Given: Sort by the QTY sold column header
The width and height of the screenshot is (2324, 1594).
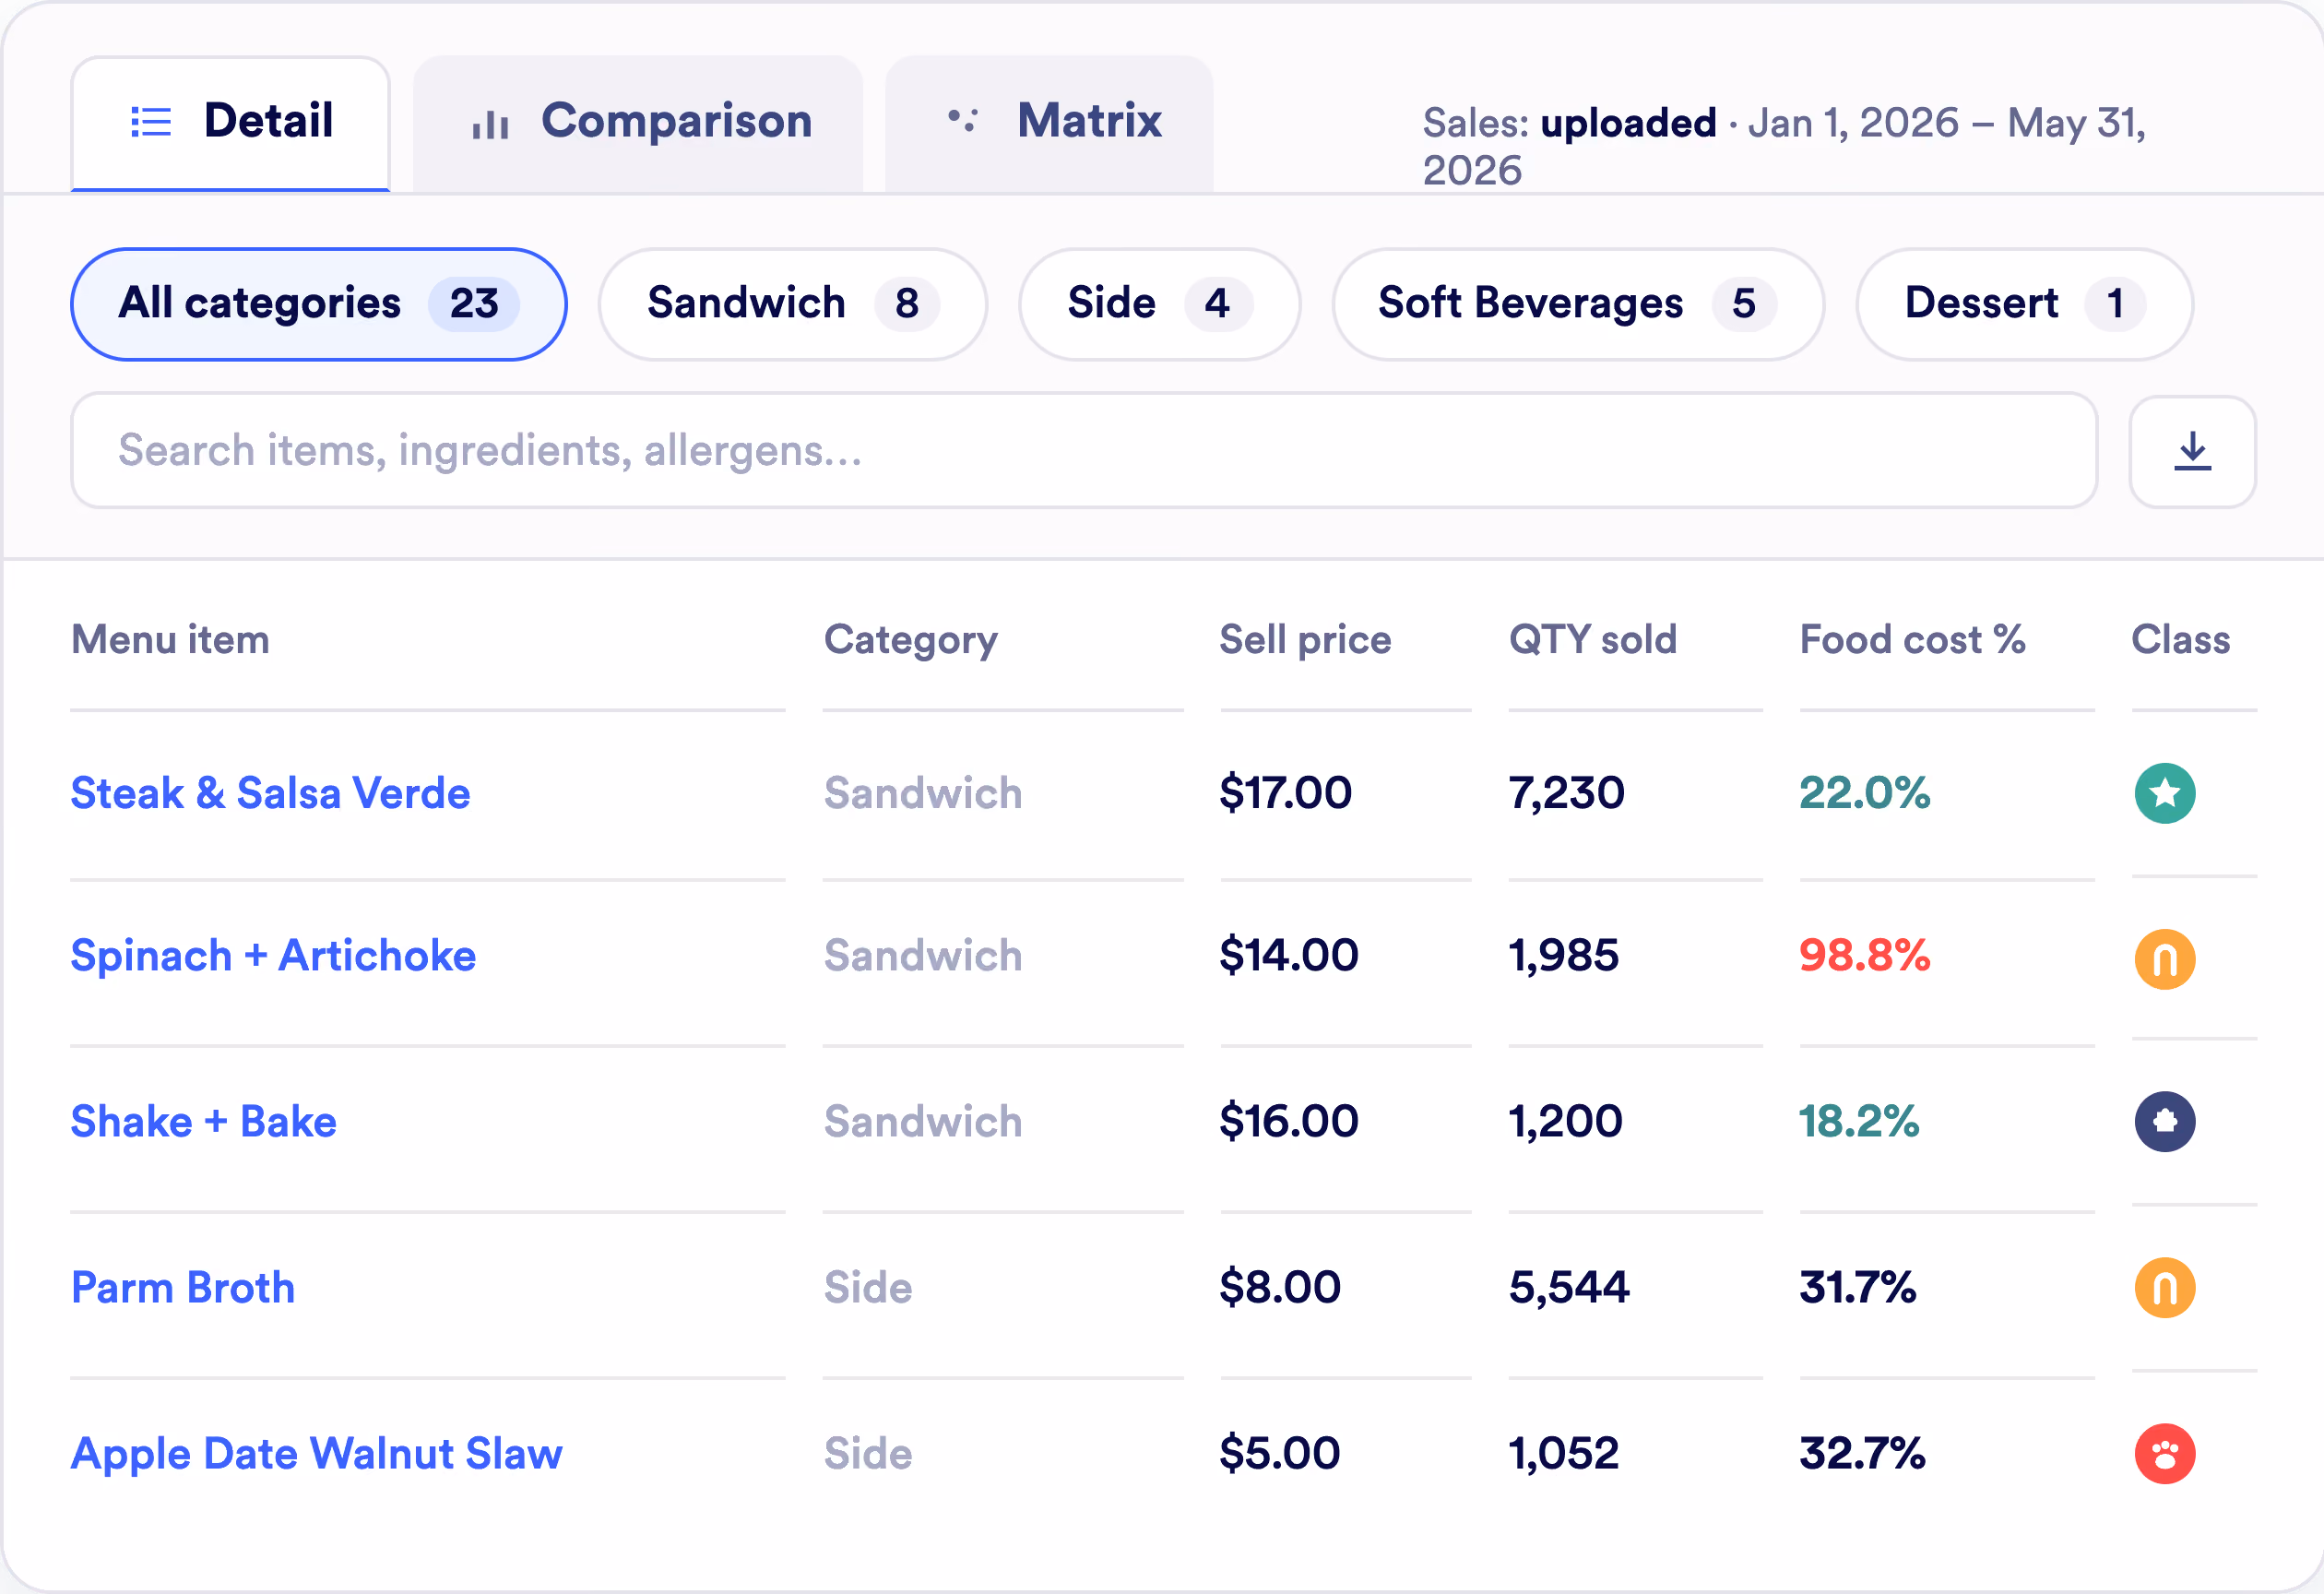Looking at the screenshot, I should (x=1593, y=640).
